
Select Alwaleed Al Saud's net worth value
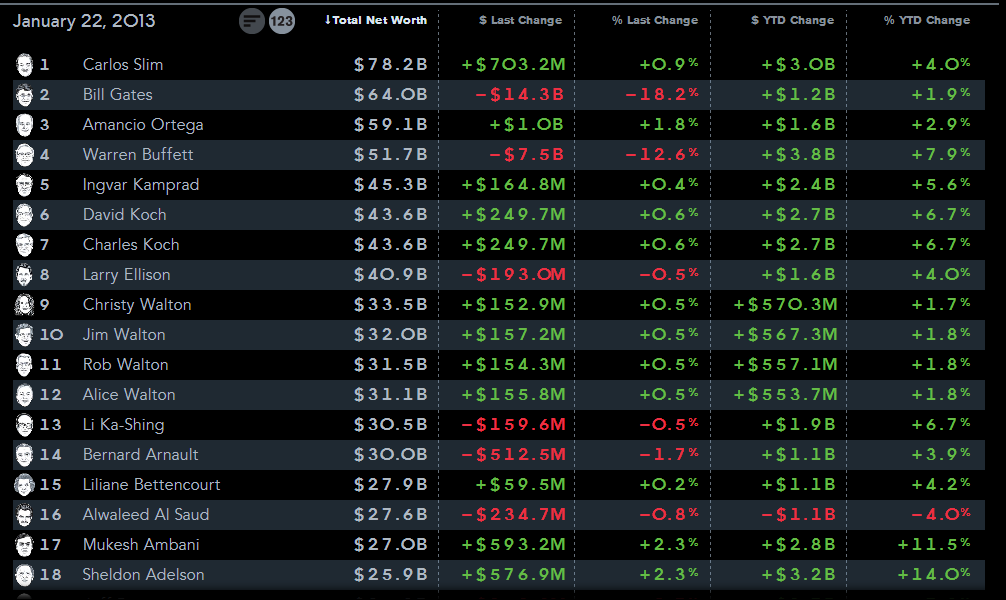coord(390,515)
